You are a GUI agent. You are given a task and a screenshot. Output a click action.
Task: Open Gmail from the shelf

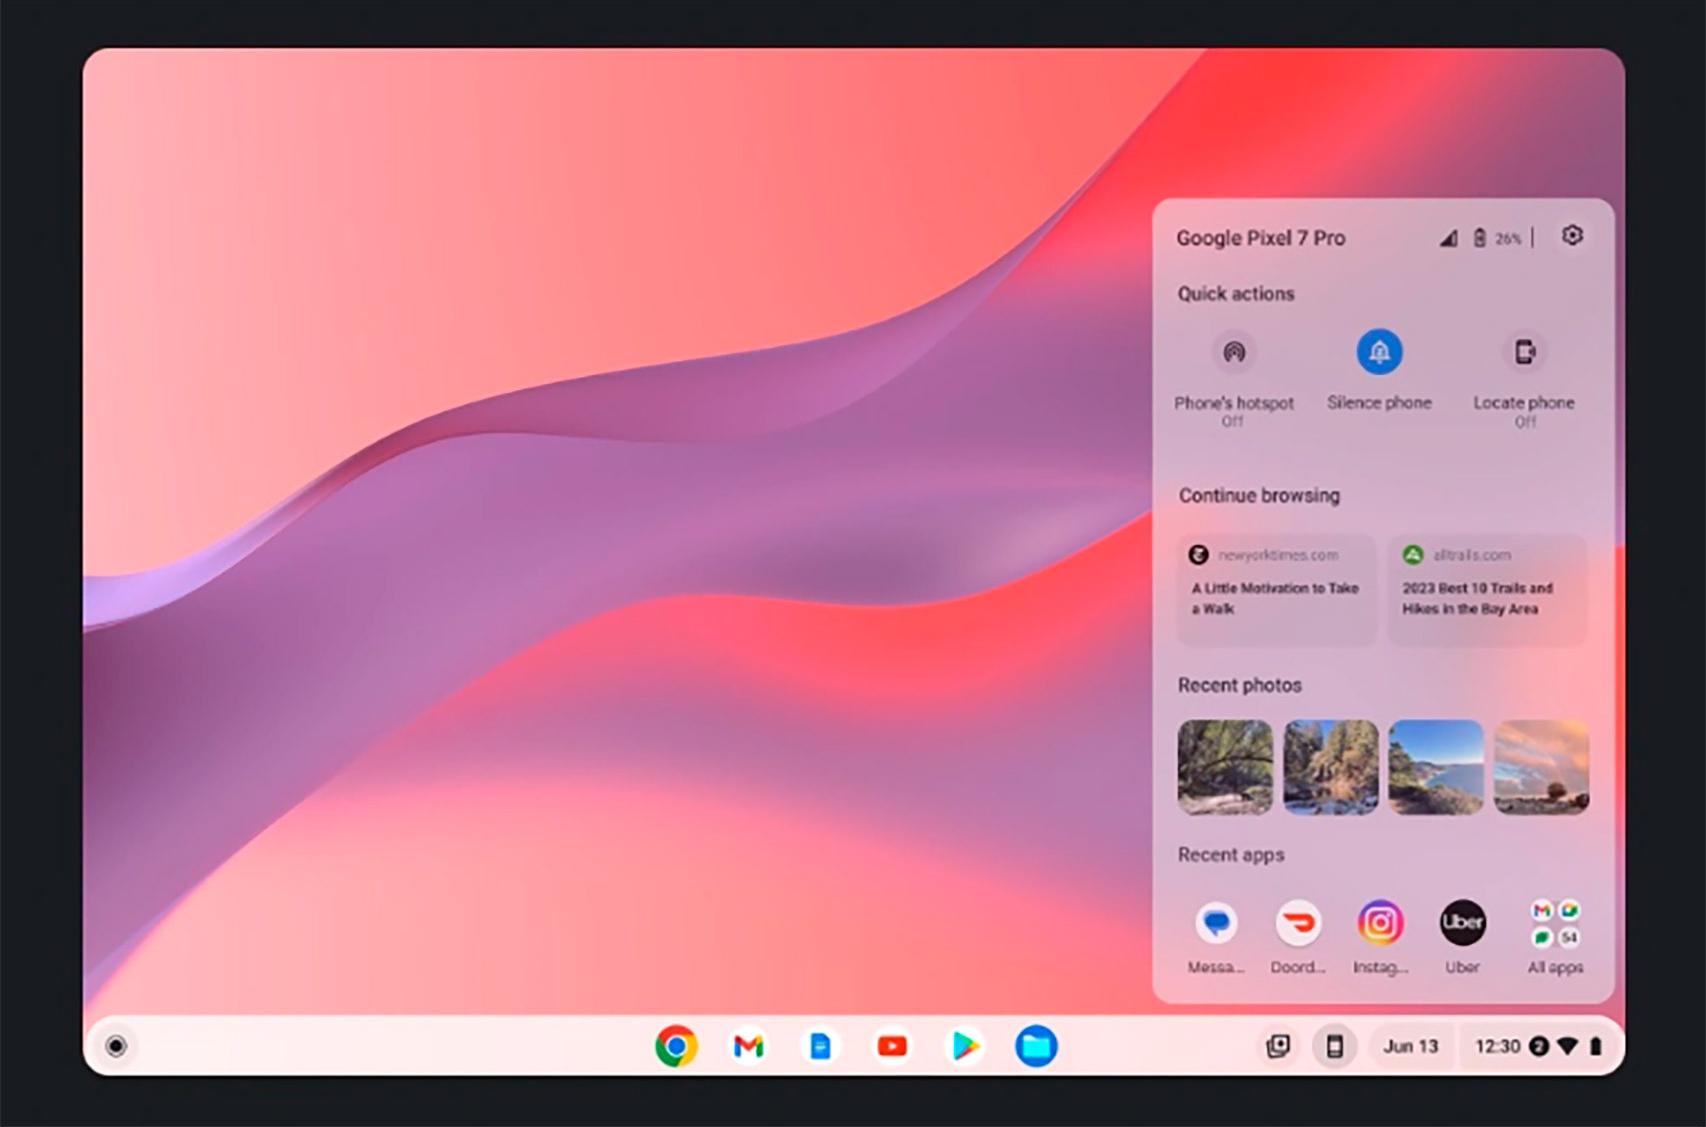click(748, 1046)
